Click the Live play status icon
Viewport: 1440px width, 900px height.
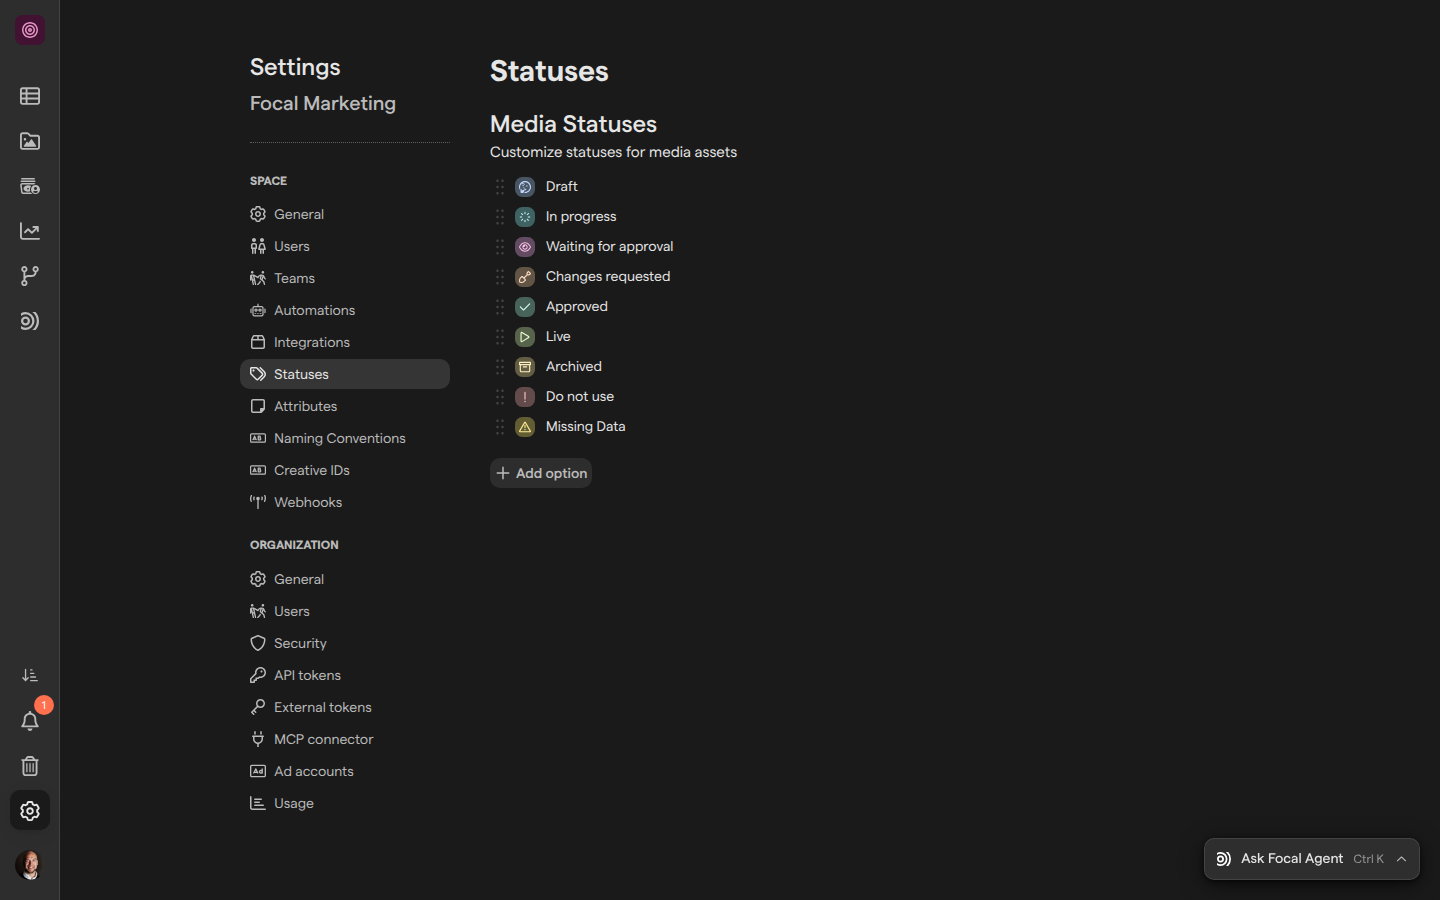click(525, 337)
